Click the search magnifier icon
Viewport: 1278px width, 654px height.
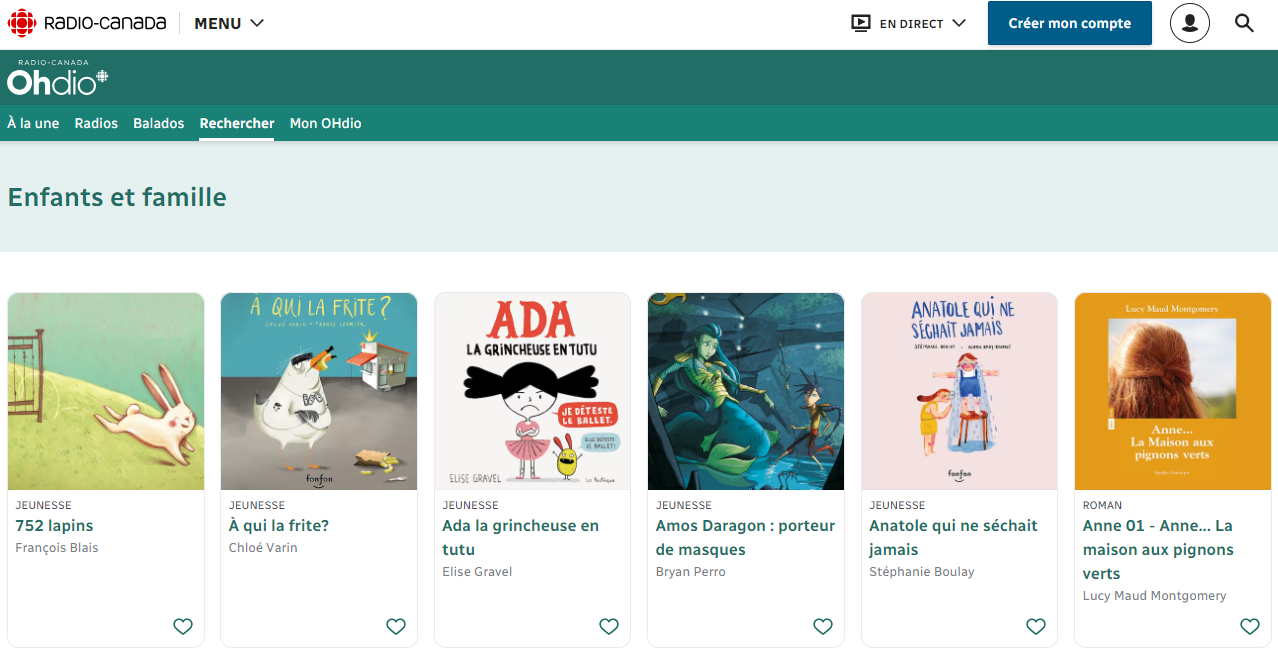tap(1244, 23)
